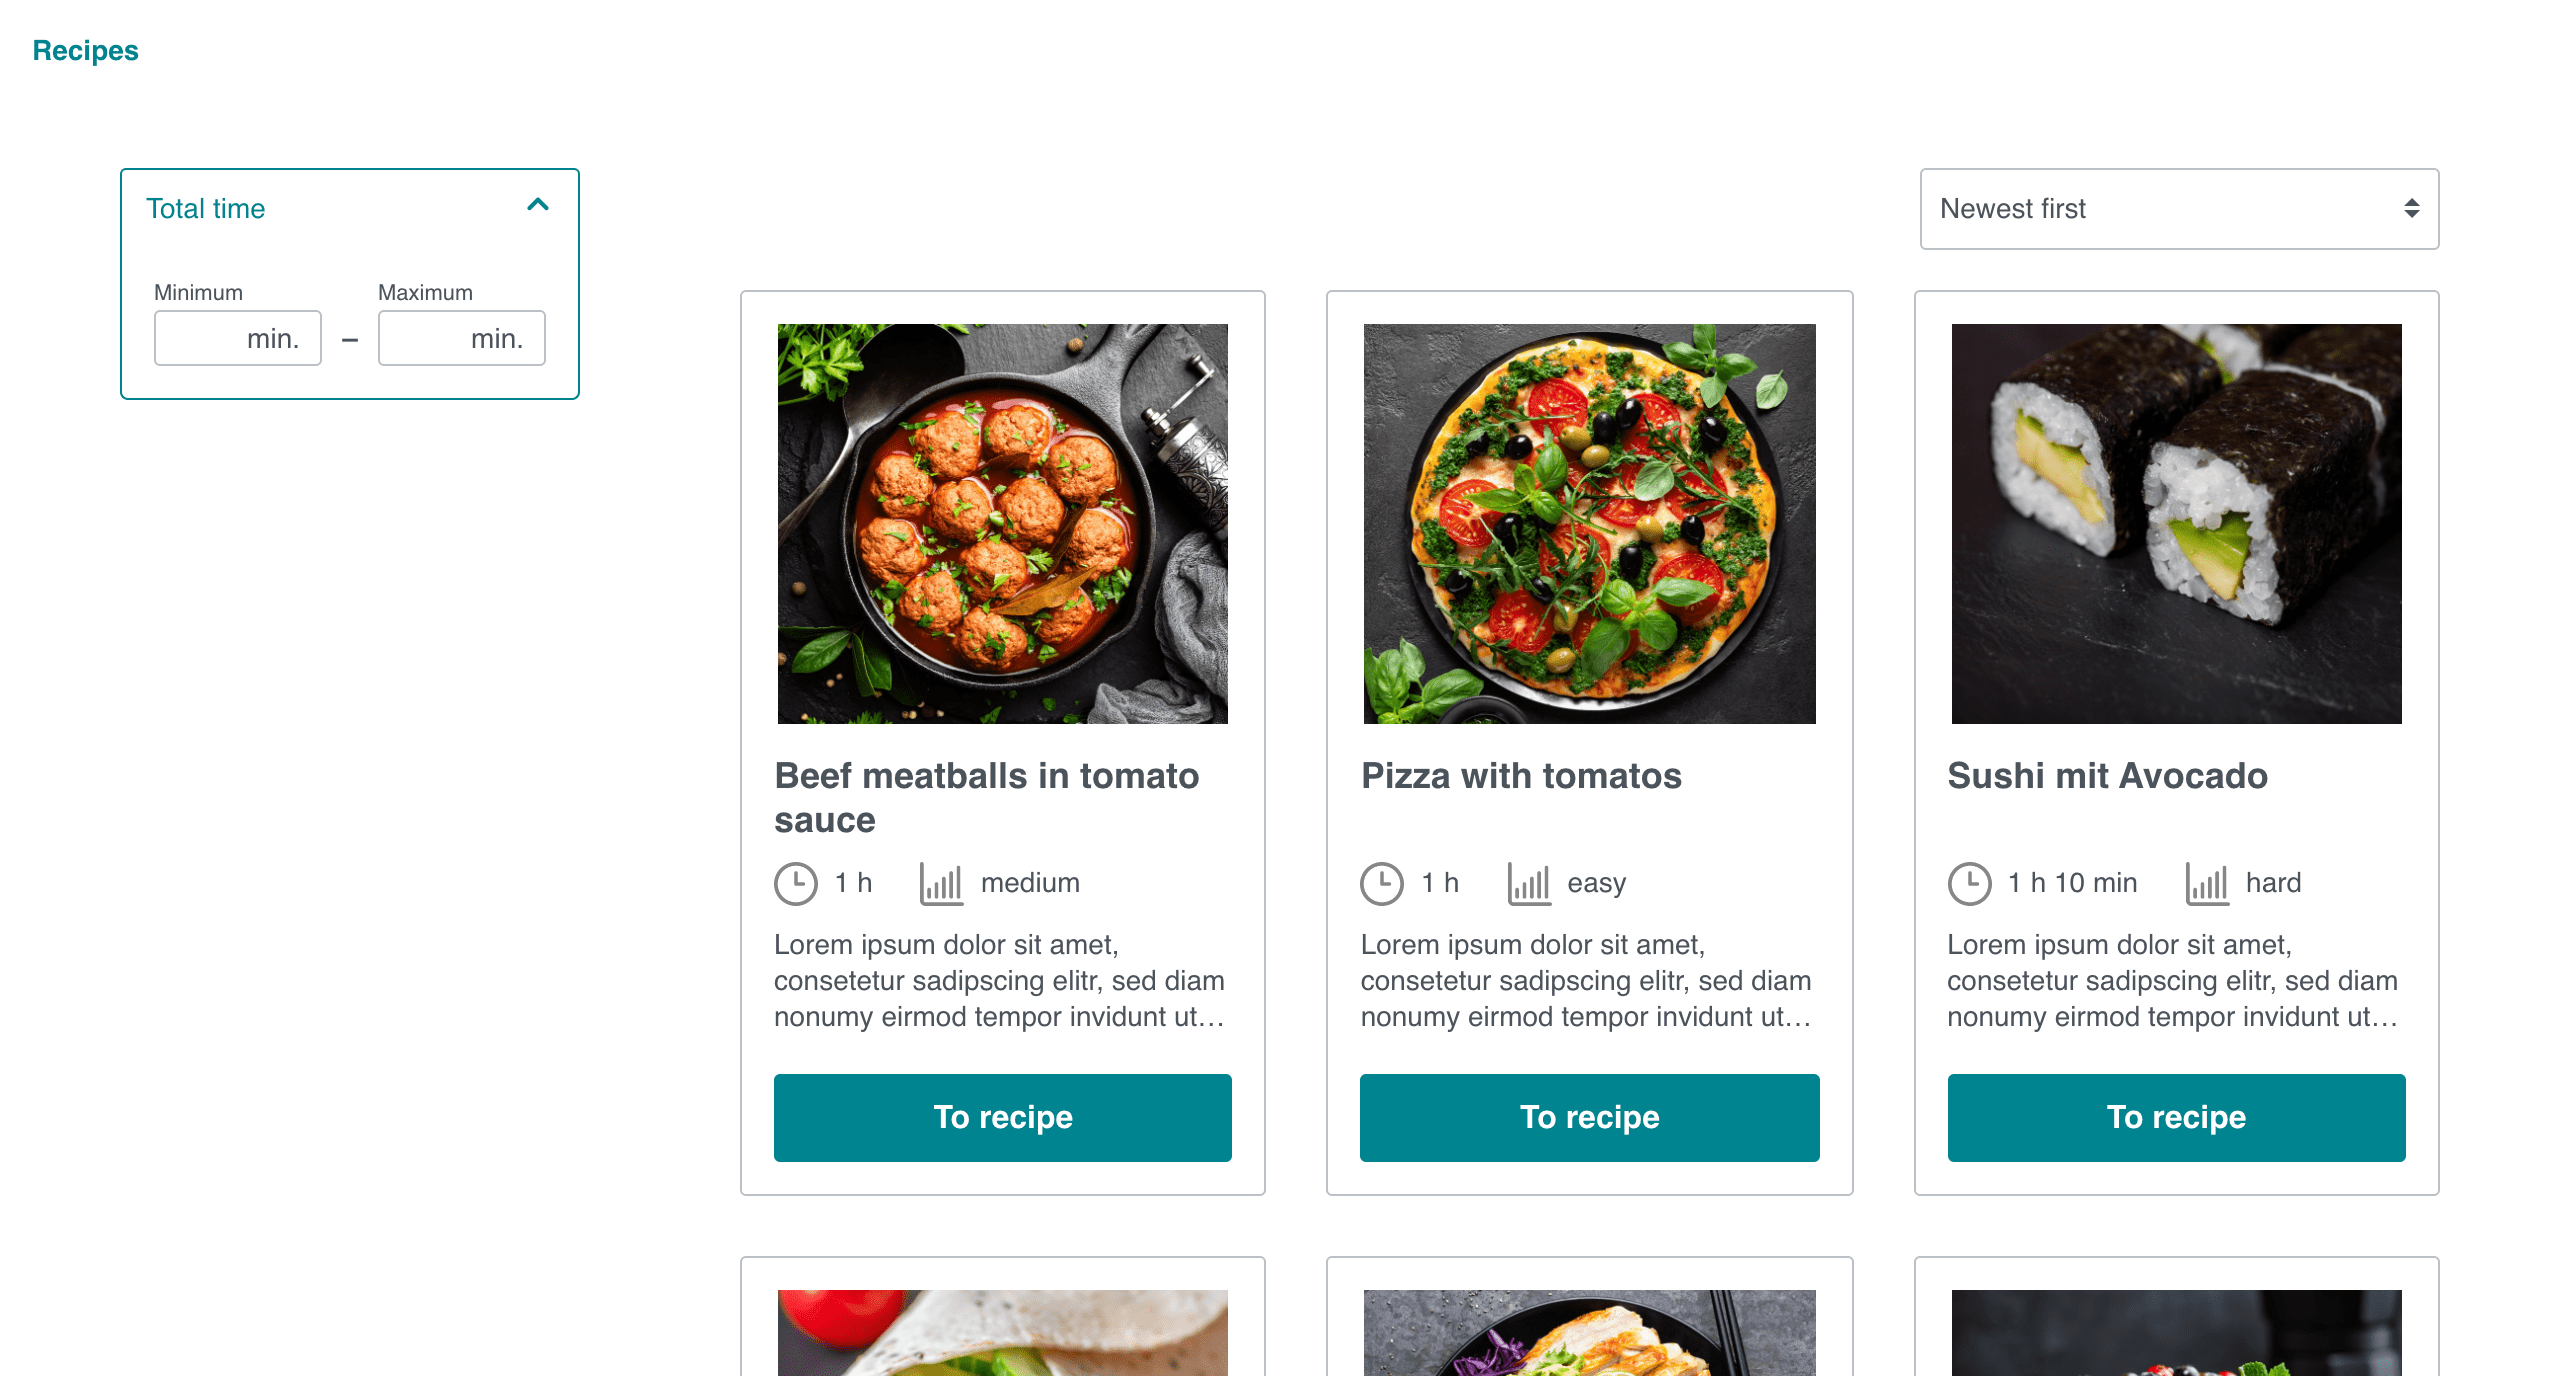
Task: Open the Sushi avocado rolls photo
Action: point(2176,523)
